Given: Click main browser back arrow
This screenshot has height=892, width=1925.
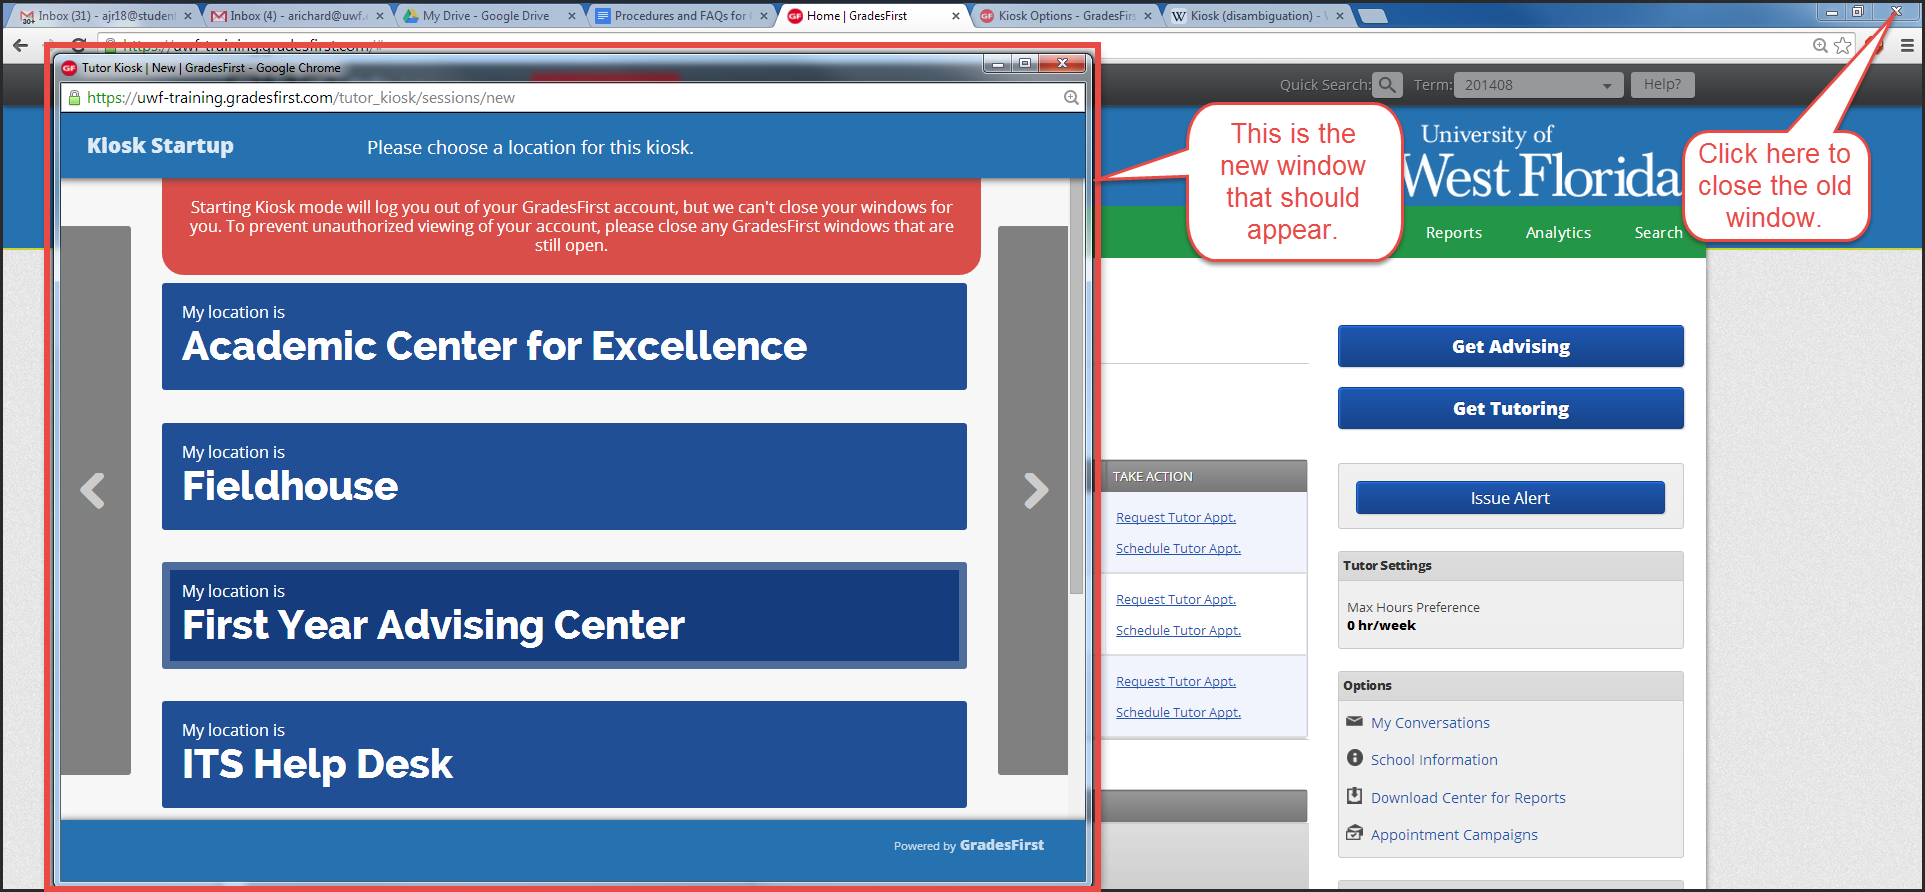Looking at the screenshot, I should pyautogui.click(x=20, y=45).
